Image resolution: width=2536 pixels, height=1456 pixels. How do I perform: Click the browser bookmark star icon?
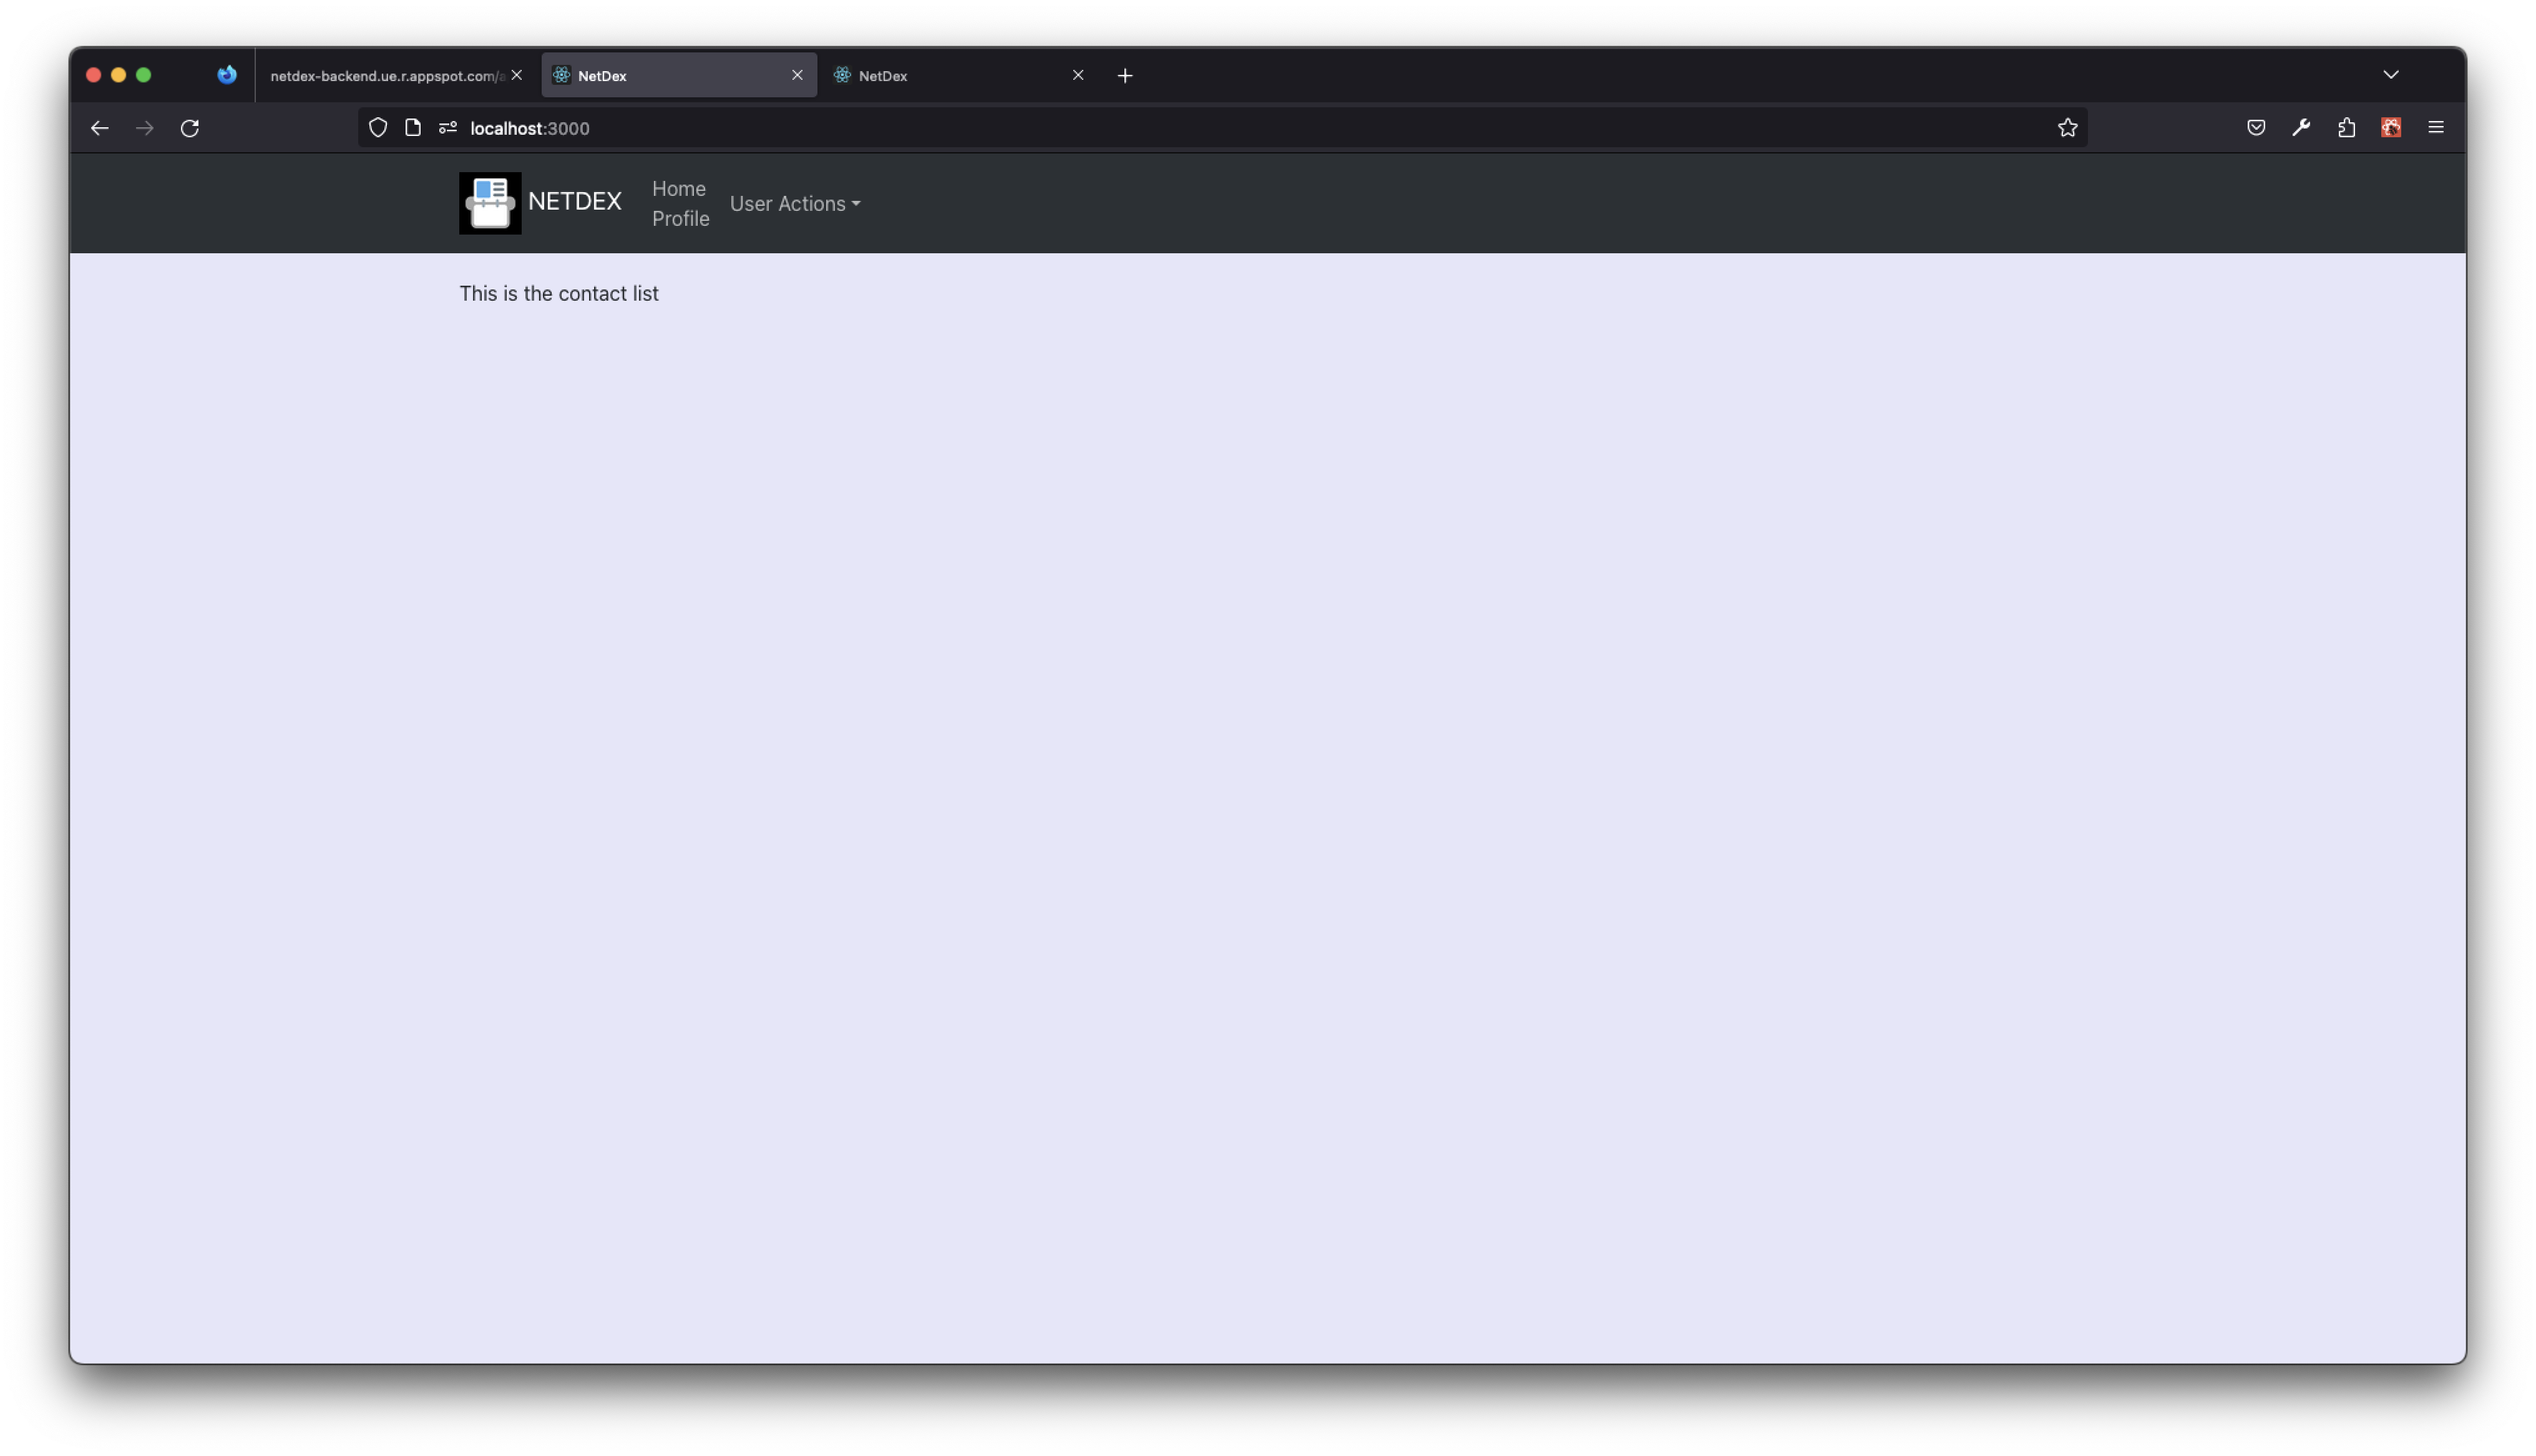click(2067, 127)
